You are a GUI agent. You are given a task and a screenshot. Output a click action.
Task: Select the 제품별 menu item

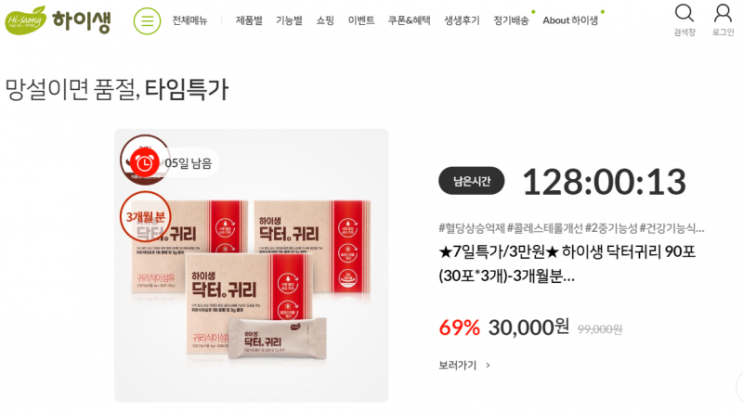[249, 20]
